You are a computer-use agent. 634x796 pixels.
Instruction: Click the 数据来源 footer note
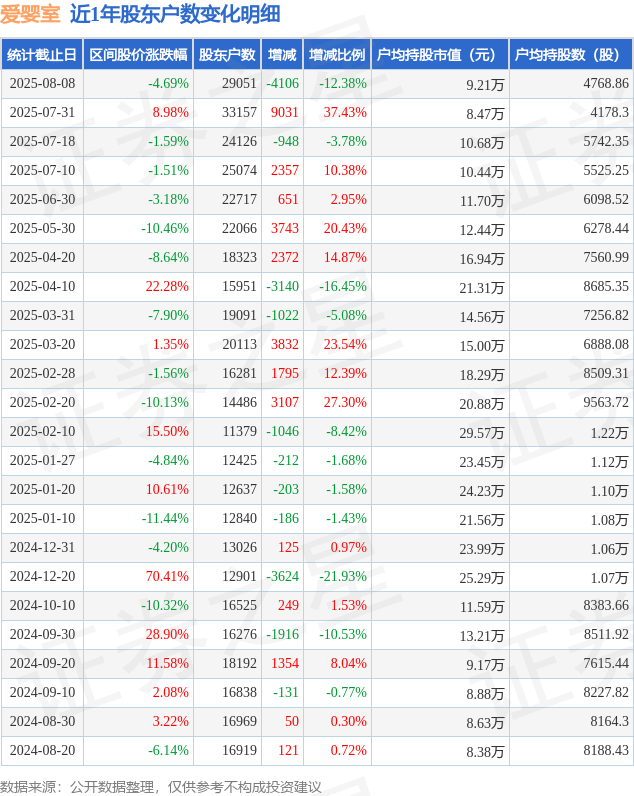click(x=160, y=786)
